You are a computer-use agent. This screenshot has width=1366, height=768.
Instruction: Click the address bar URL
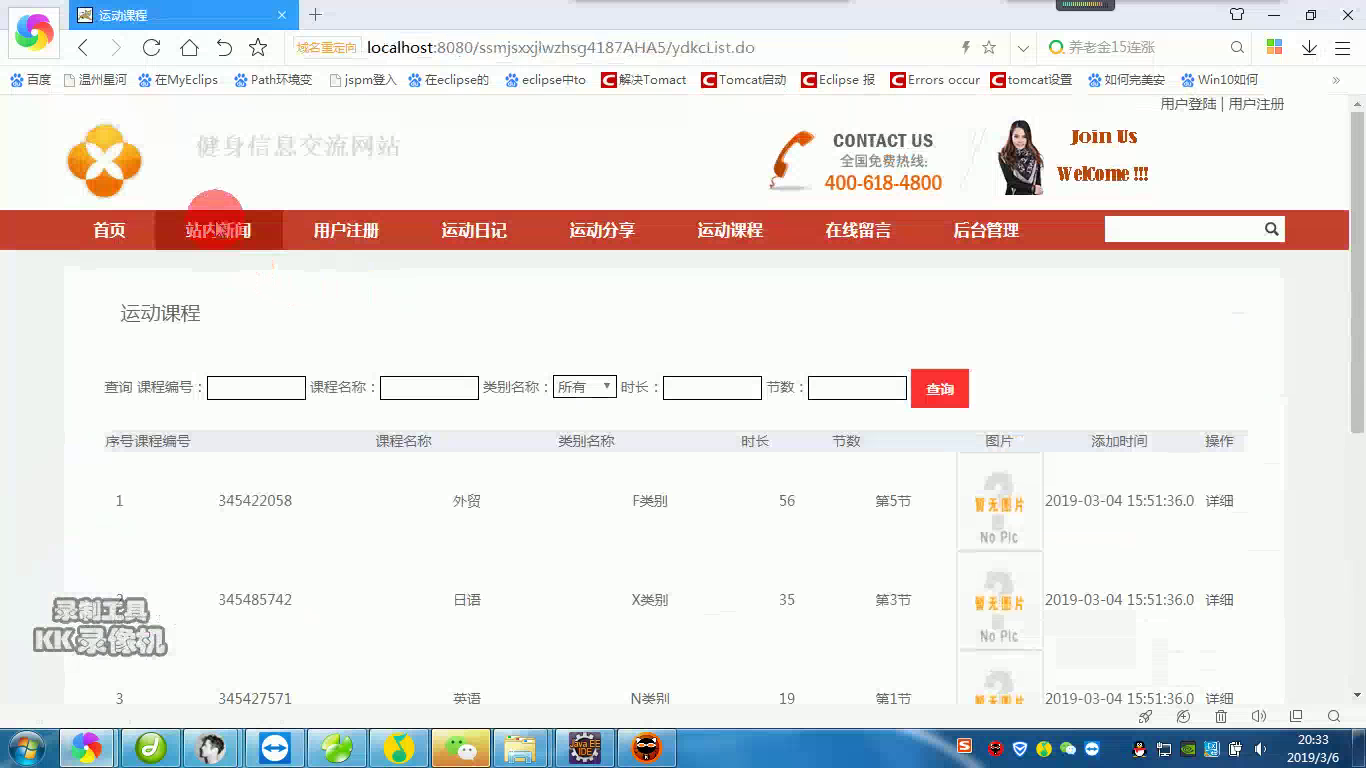tap(561, 47)
